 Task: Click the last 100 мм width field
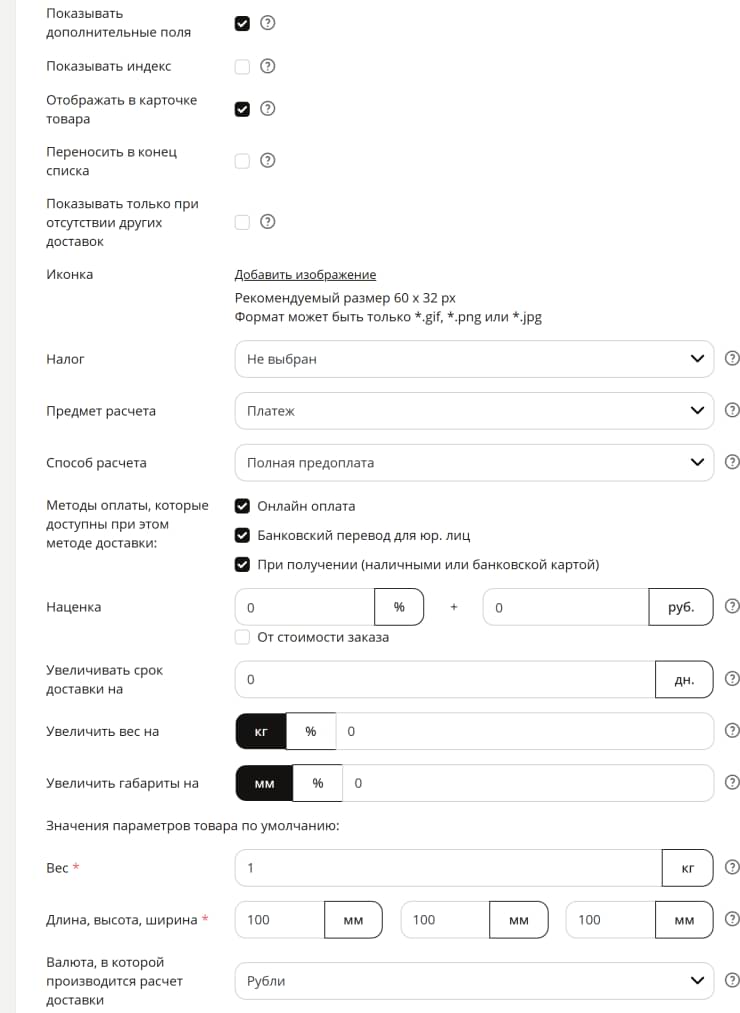(x=610, y=920)
